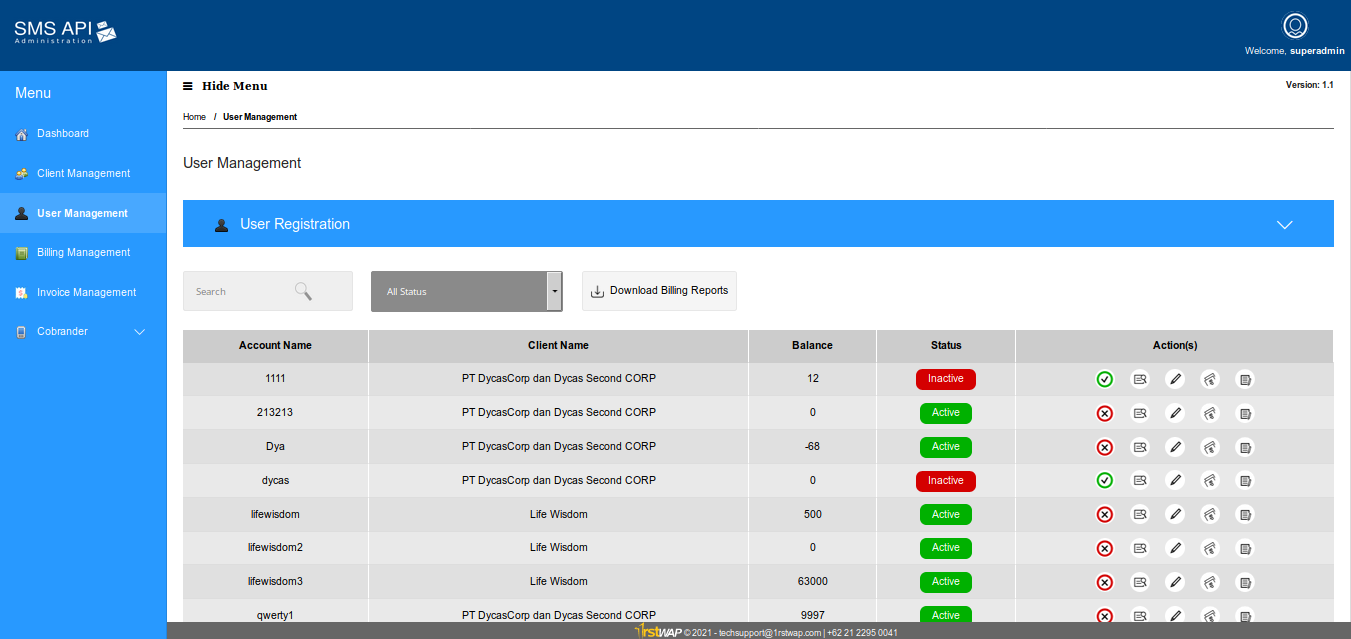Open document icon for the dycas account
This screenshot has height=639, width=1351.
pyautogui.click(x=1244, y=481)
